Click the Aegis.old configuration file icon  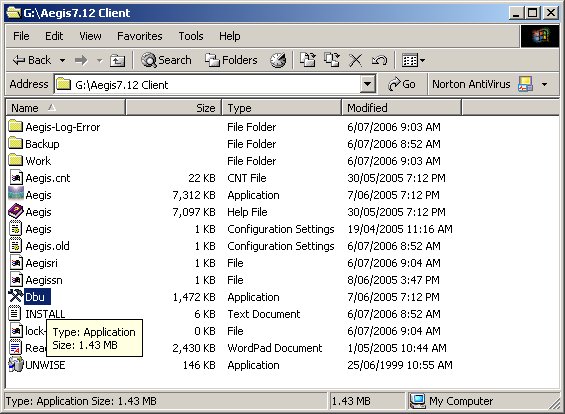click(x=15, y=246)
